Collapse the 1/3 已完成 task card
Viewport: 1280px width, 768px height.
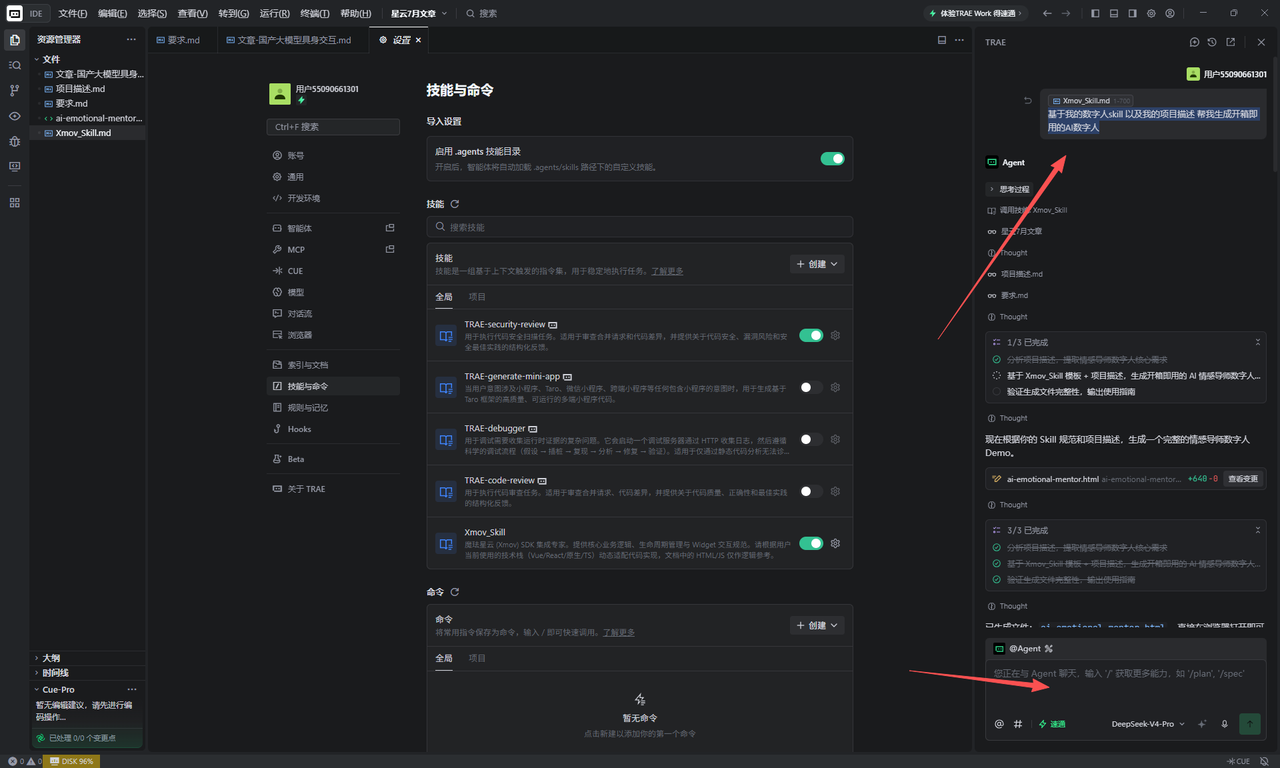pyautogui.click(x=1258, y=342)
